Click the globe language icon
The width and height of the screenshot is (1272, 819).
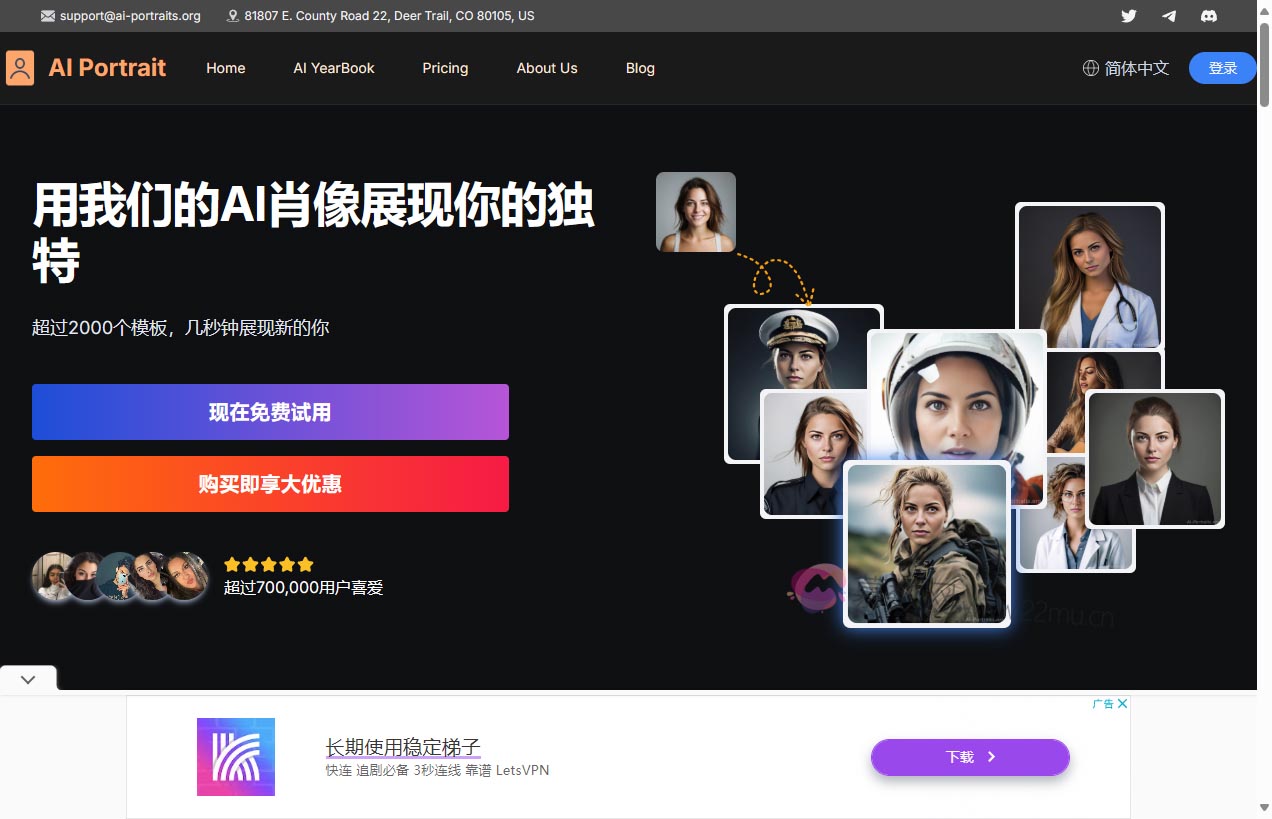click(1091, 68)
